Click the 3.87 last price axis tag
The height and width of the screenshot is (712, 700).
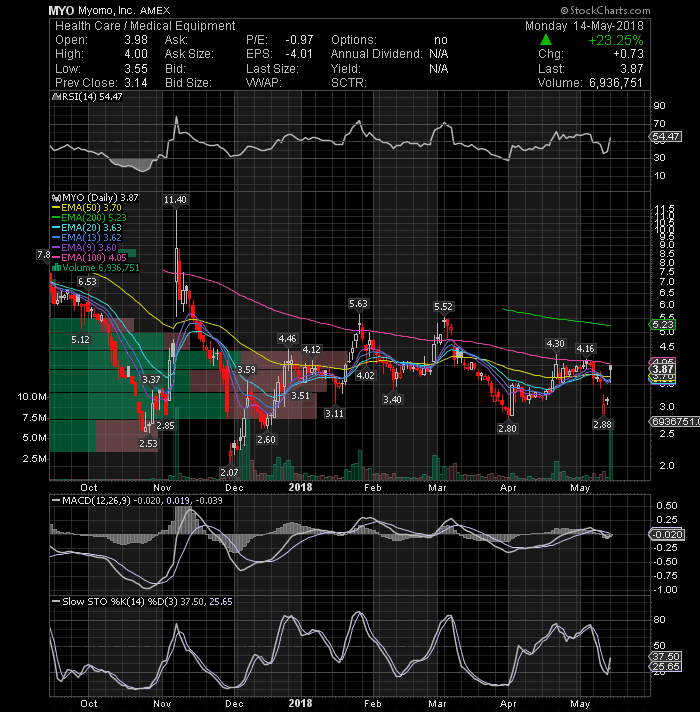point(662,369)
